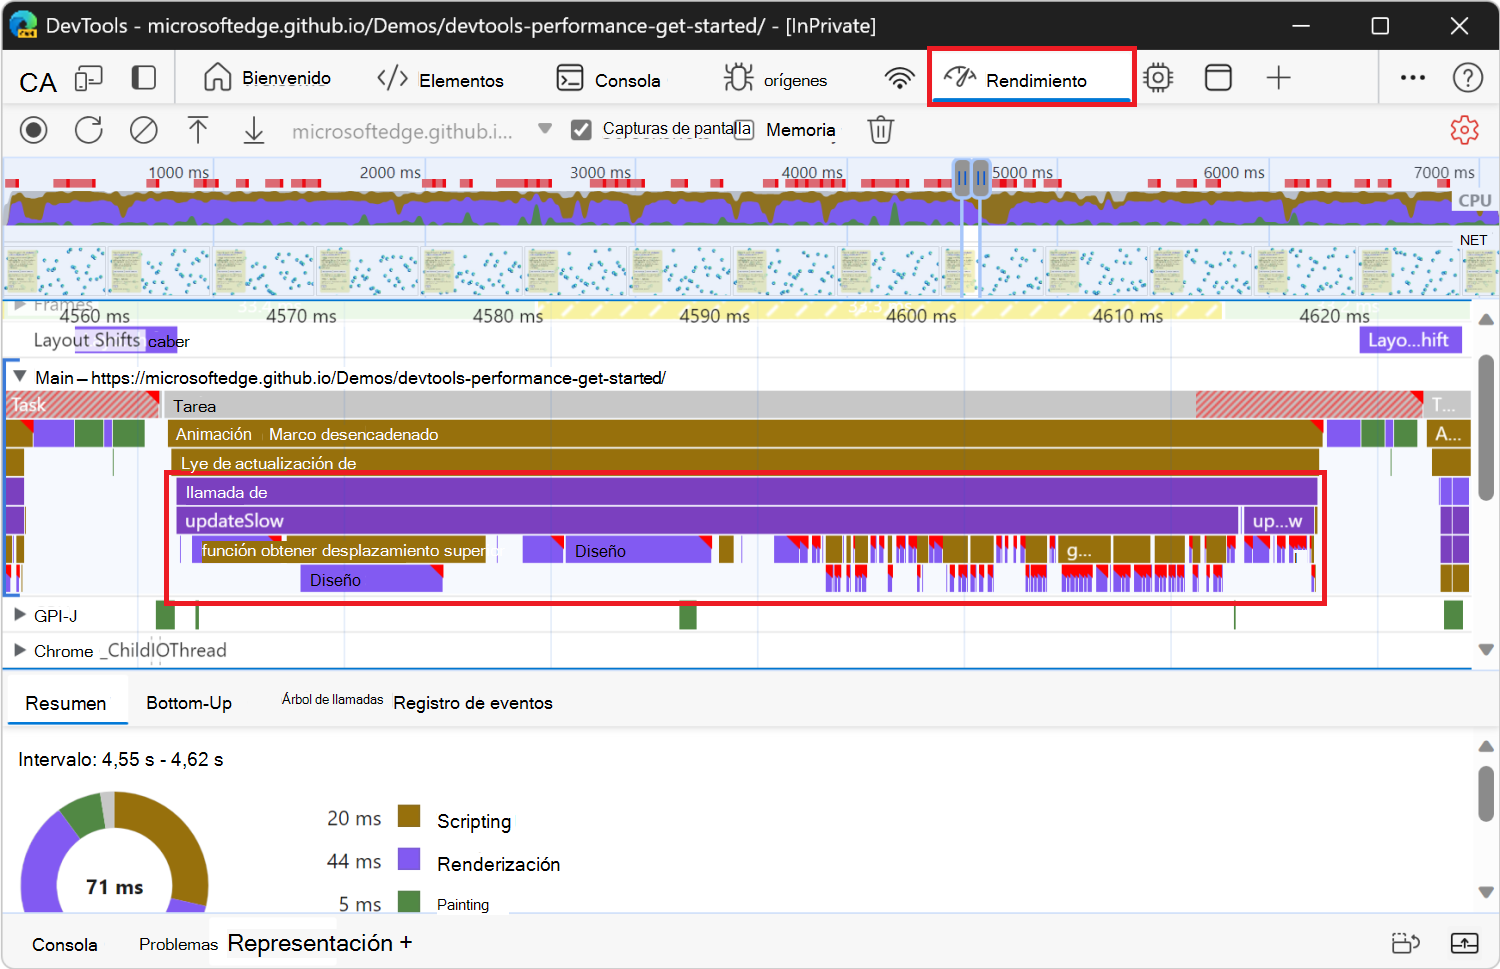Open the recording profile selector dropdown arrow
Screen dimensions: 1500x969
click(545, 129)
